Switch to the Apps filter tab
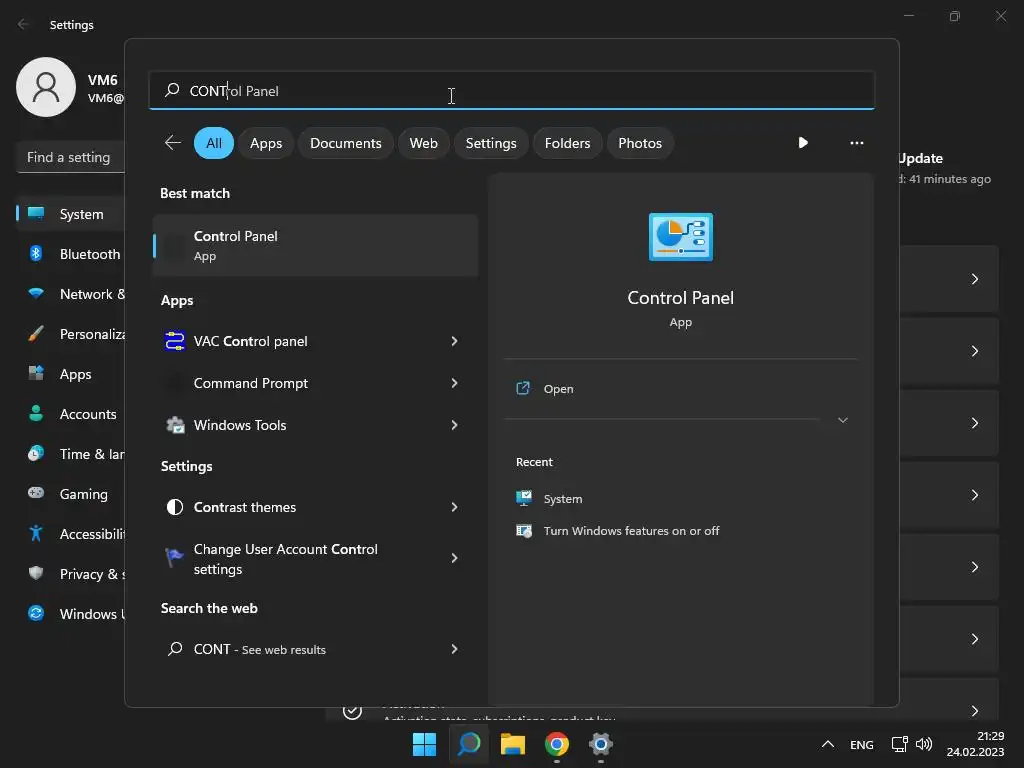 (266, 143)
